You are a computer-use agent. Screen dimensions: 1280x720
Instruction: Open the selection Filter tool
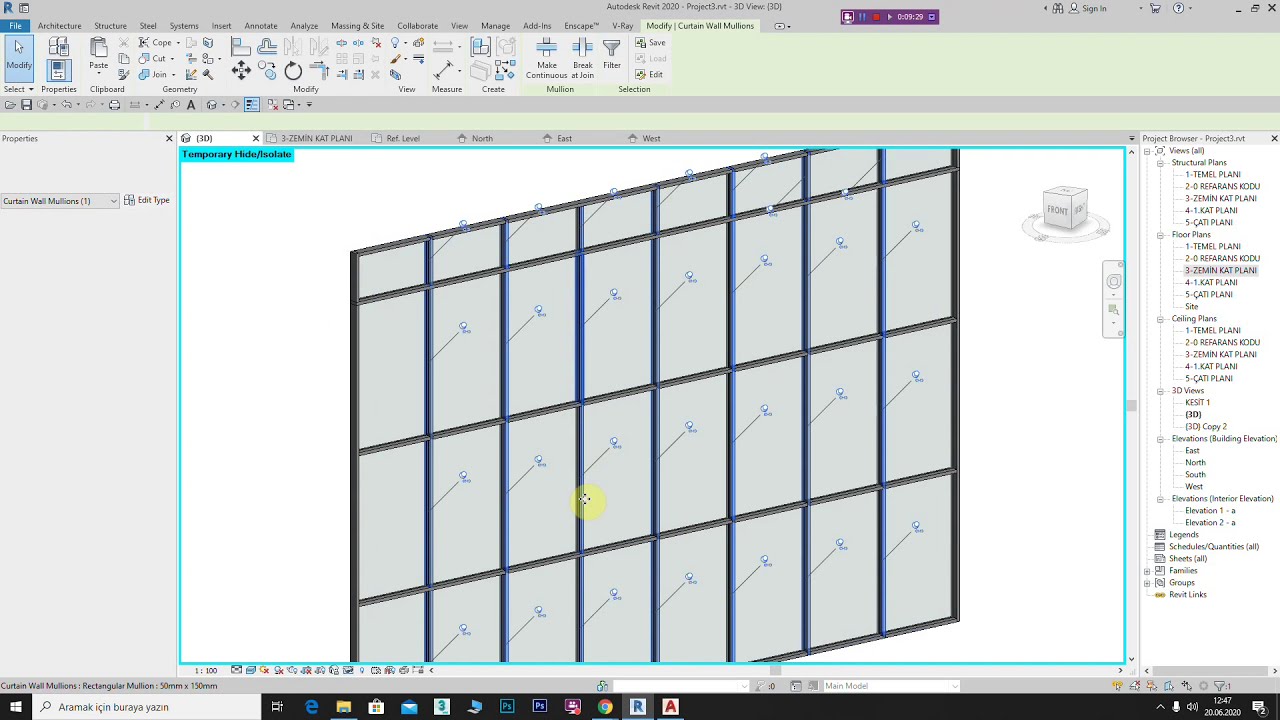612,54
